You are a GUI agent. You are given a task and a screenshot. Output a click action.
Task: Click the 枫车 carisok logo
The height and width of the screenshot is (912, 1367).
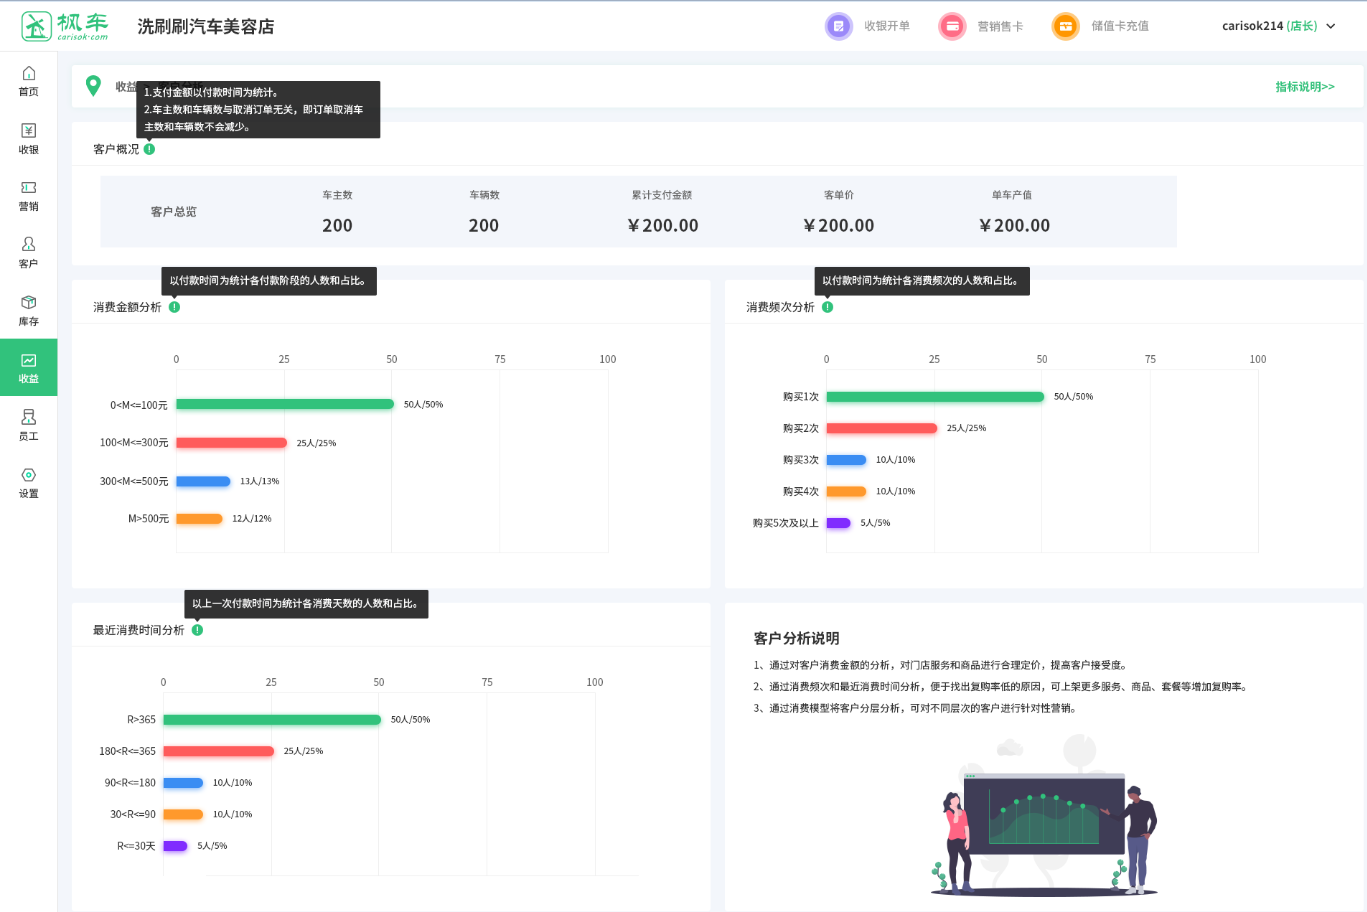(x=65, y=26)
